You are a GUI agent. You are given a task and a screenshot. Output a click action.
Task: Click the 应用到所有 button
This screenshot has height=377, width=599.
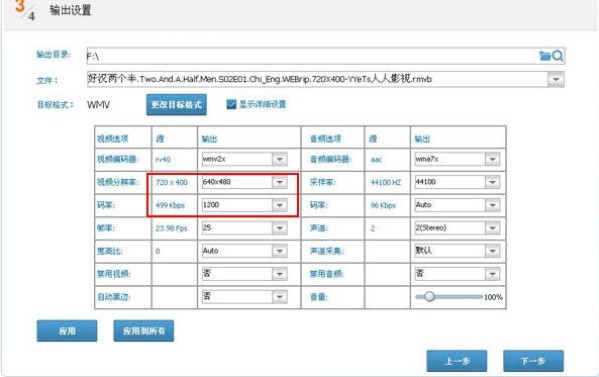[x=144, y=331]
